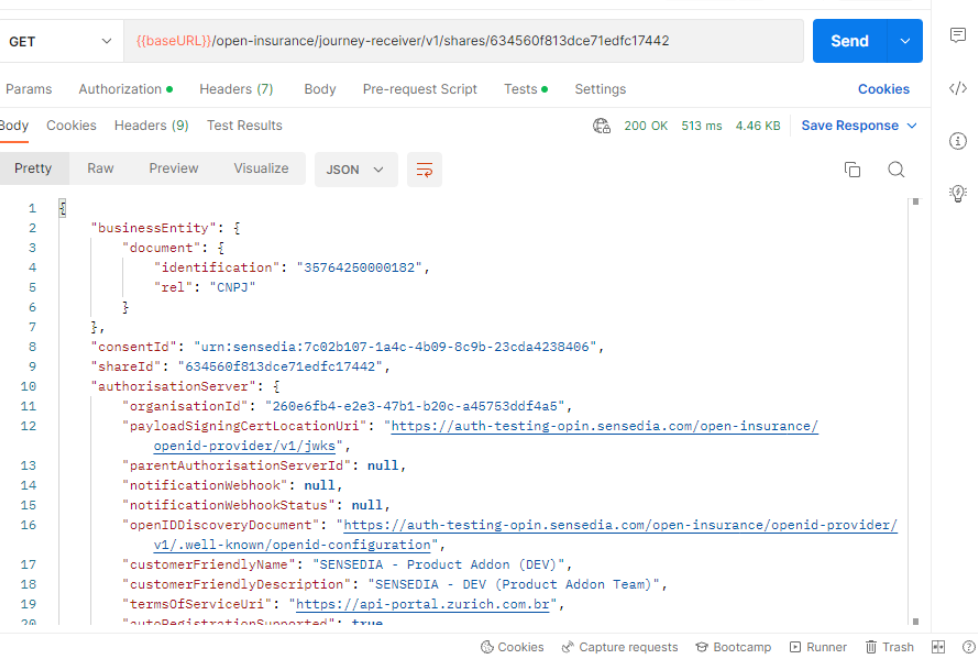Select the Raw response view

pyautogui.click(x=100, y=168)
